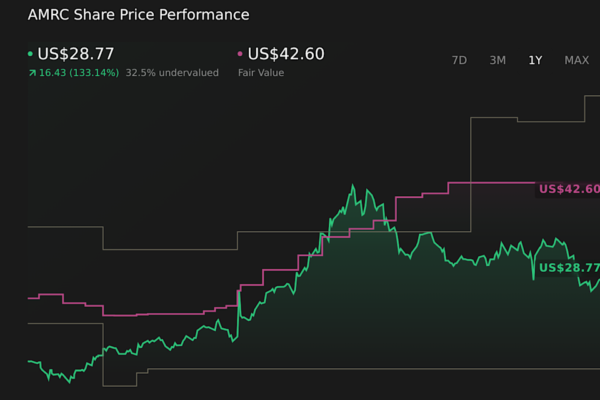Show the MAX time range
Screen dimensions: 600x400
coord(576,60)
